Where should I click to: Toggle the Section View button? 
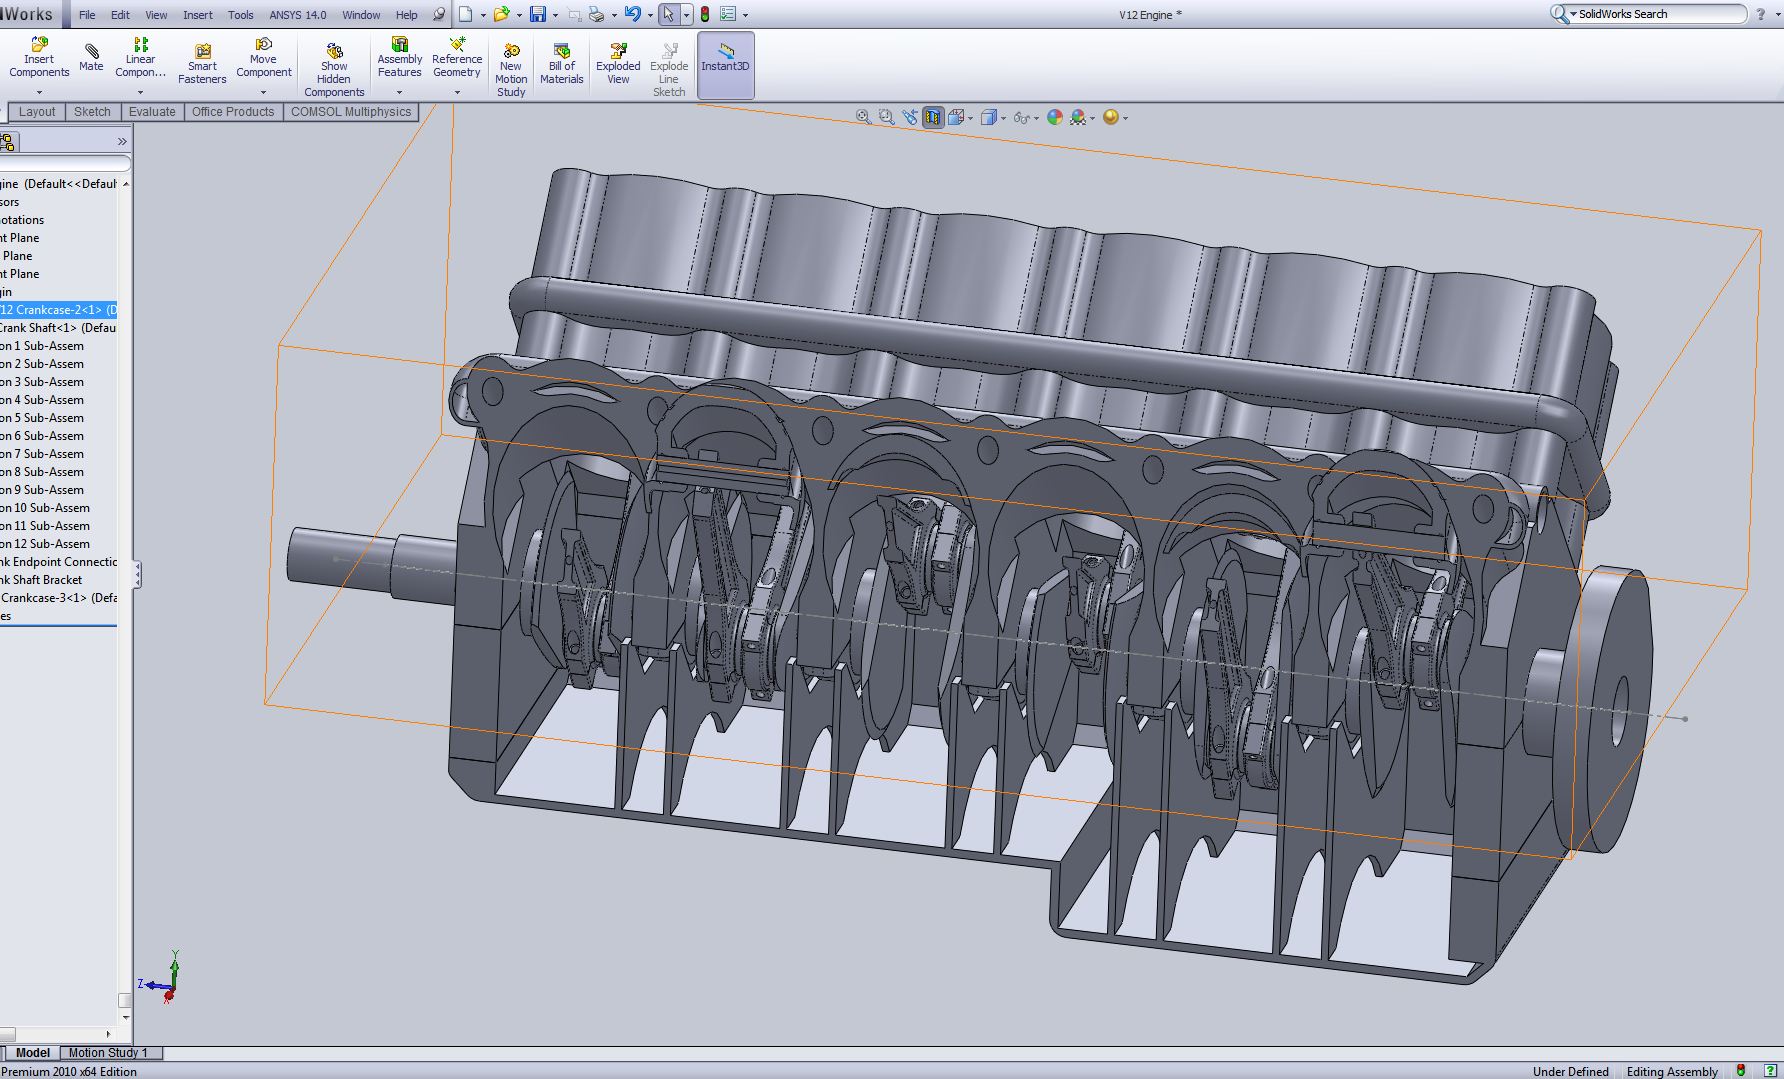pos(932,117)
